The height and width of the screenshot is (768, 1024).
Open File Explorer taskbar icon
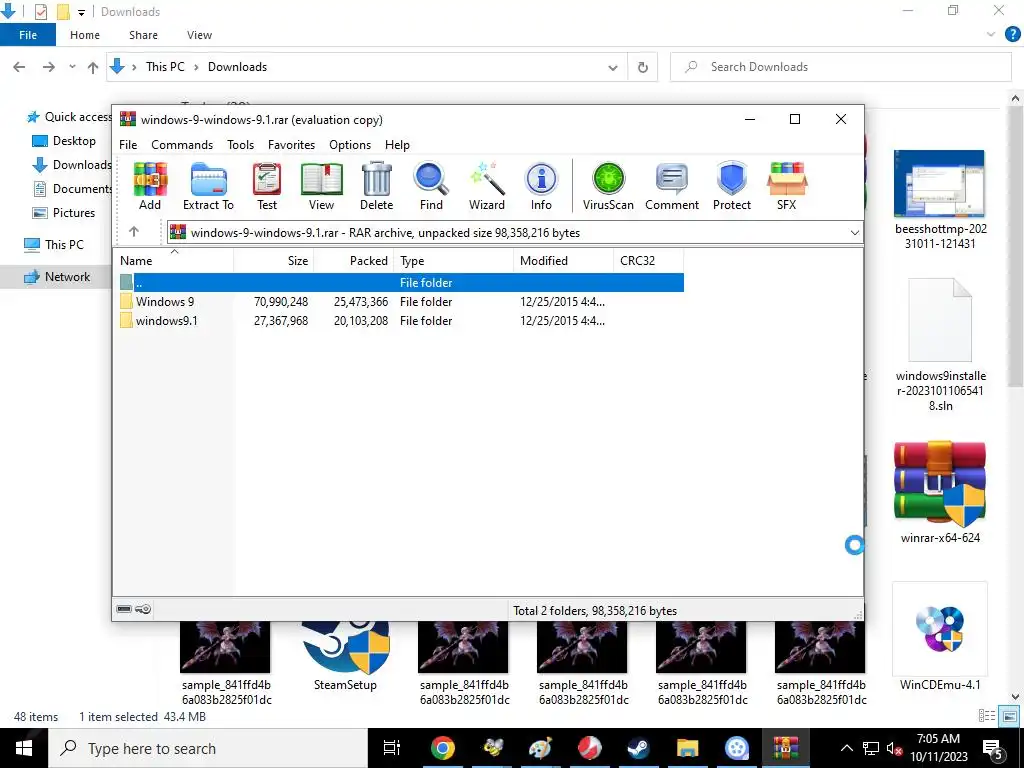point(687,748)
